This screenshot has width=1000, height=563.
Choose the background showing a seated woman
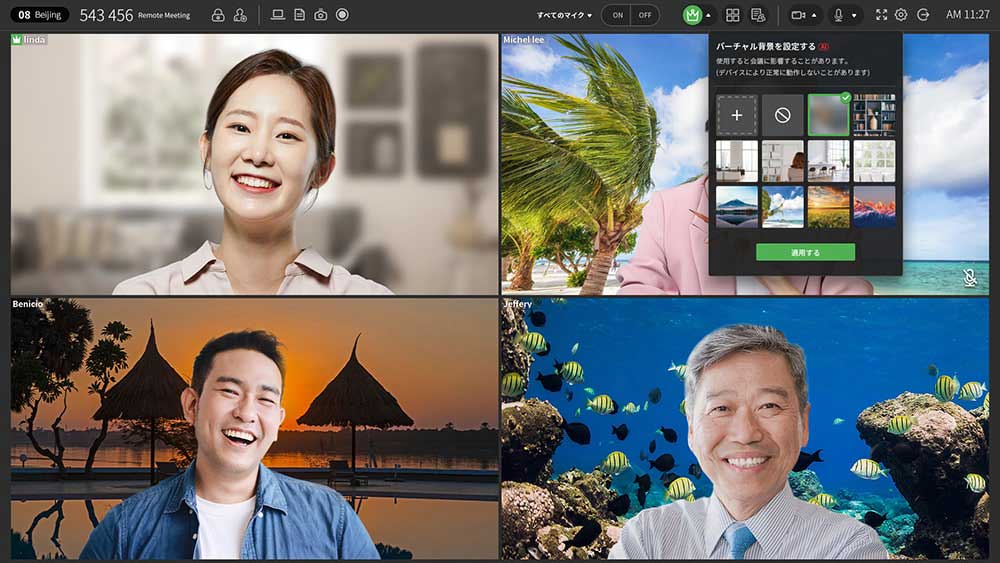pyautogui.click(x=783, y=161)
